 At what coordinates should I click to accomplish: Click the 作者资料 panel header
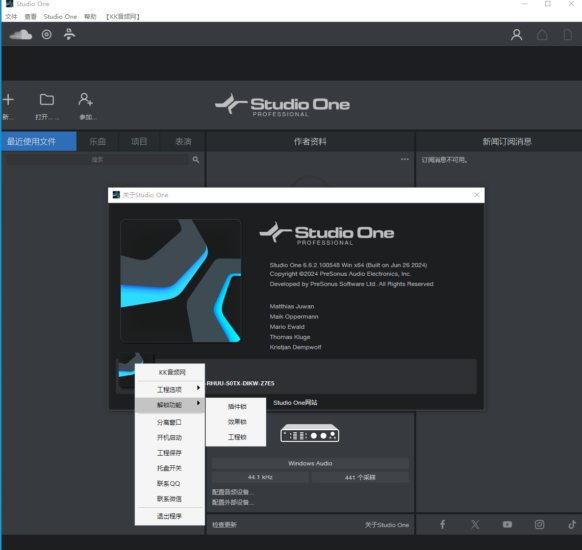tap(310, 141)
